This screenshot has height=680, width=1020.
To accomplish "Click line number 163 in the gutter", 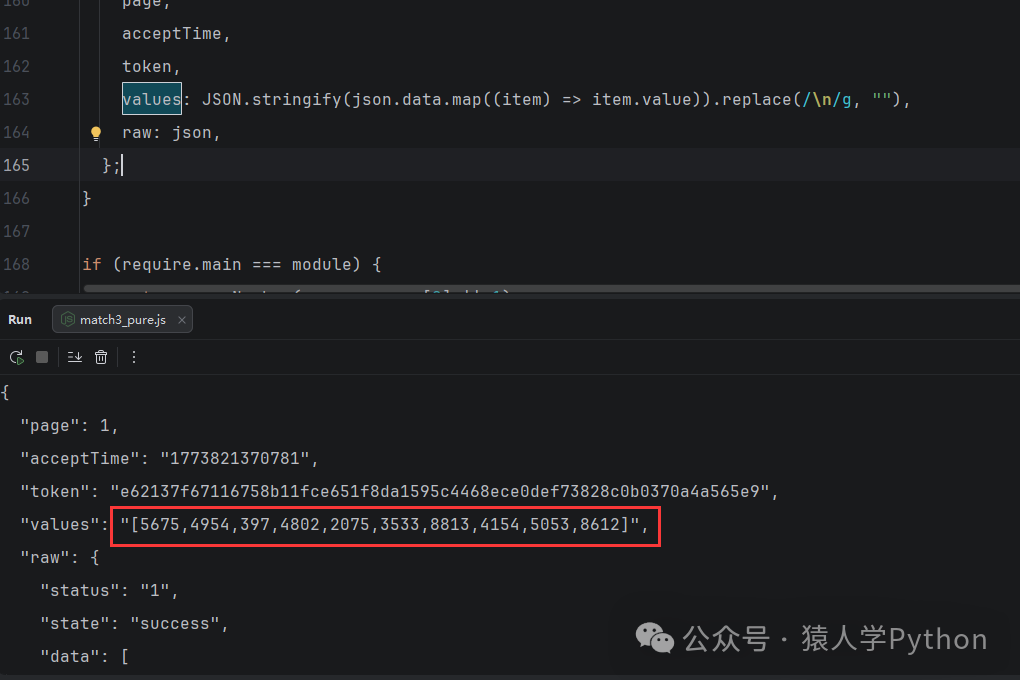I will [16, 99].
